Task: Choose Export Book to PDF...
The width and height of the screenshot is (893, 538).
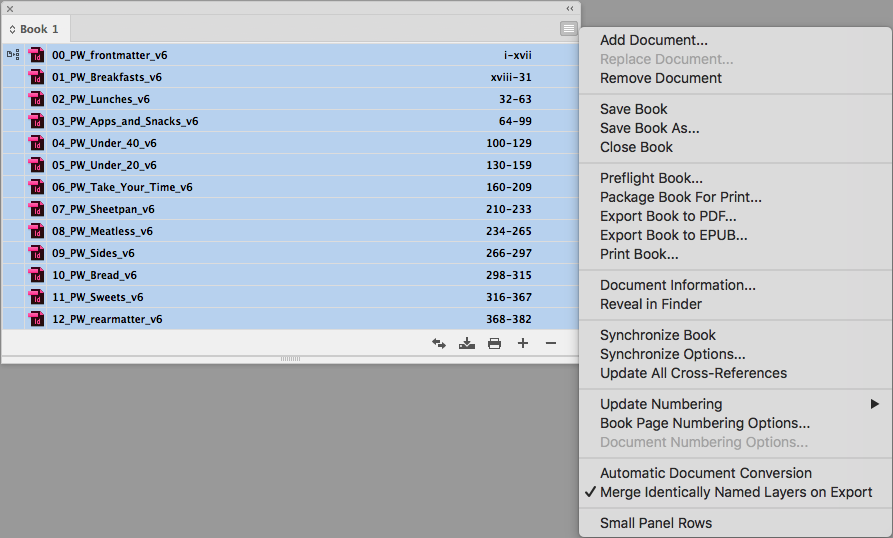Action: click(668, 216)
